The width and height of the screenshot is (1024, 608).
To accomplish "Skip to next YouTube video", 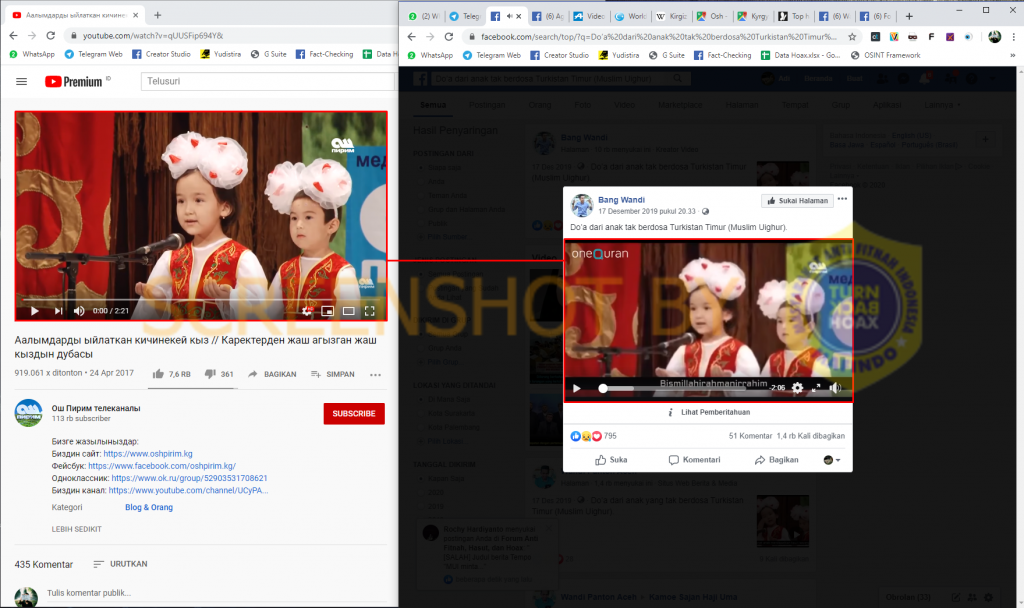I will coord(58,311).
